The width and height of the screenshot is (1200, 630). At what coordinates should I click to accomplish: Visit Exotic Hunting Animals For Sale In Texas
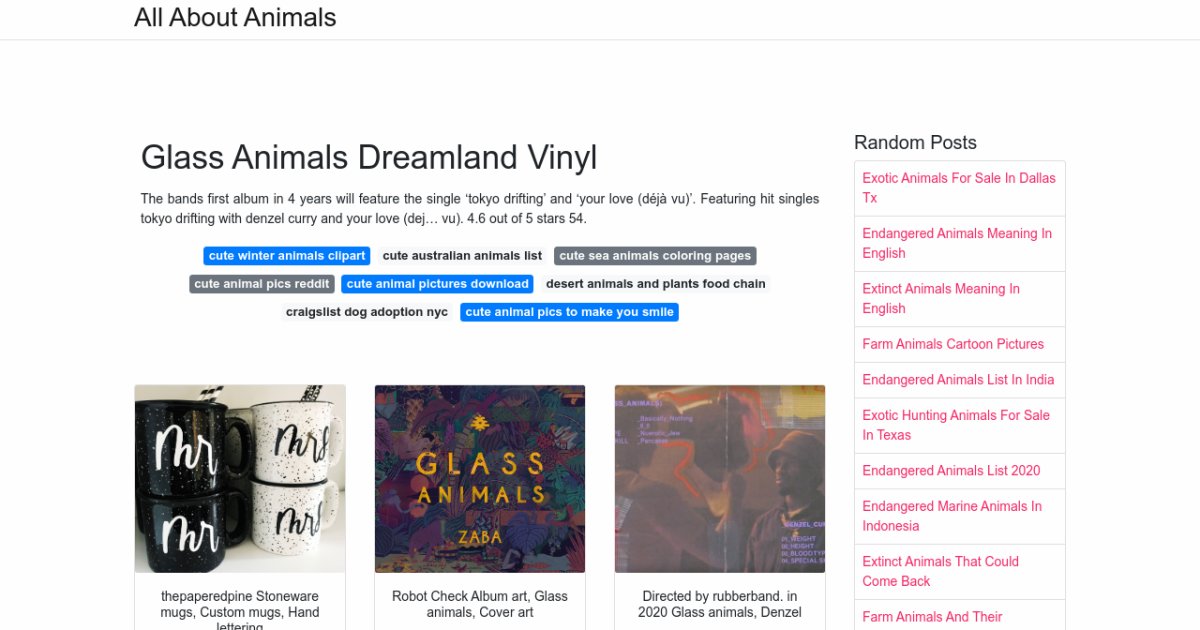(956, 425)
